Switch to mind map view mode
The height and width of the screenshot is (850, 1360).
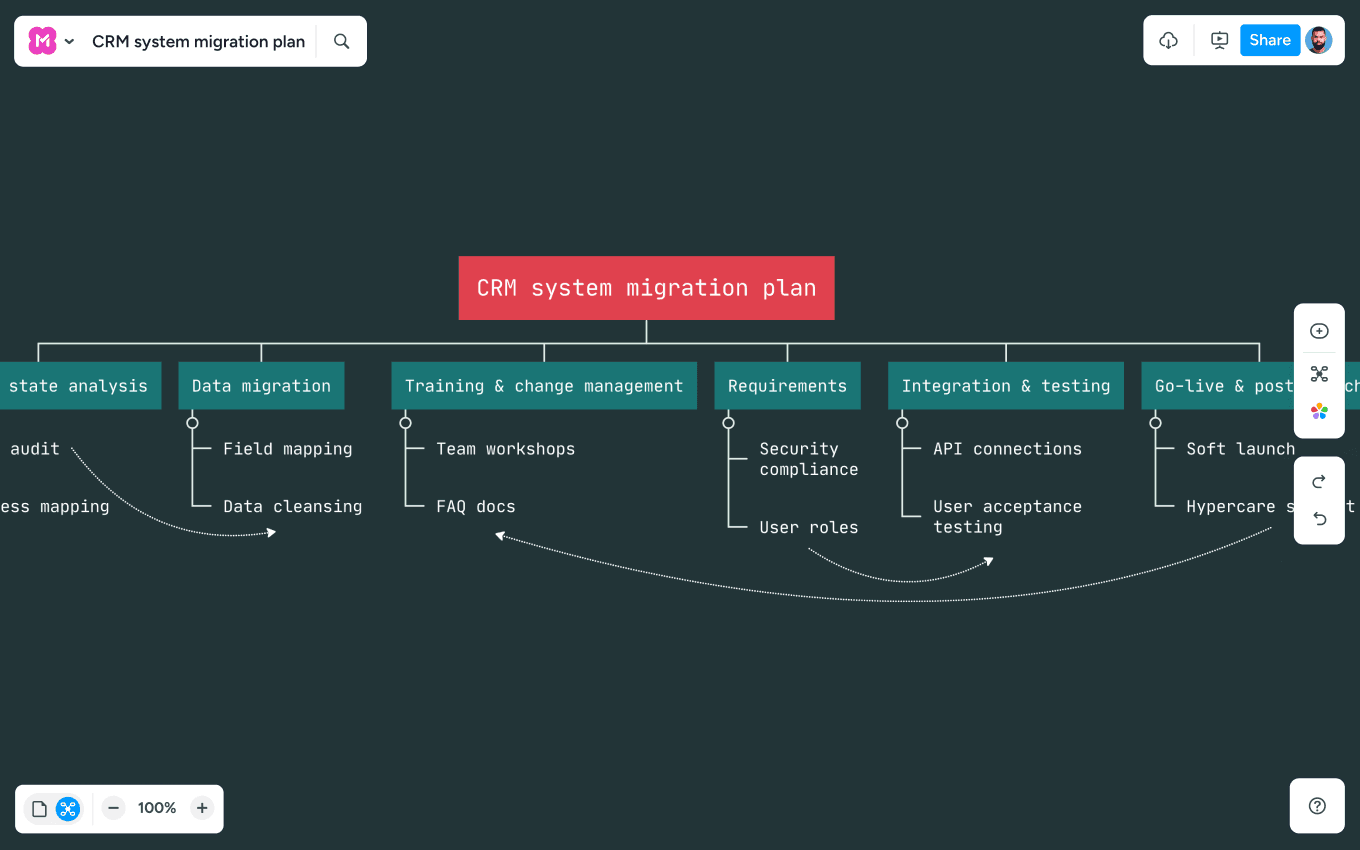tap(68, 809)
